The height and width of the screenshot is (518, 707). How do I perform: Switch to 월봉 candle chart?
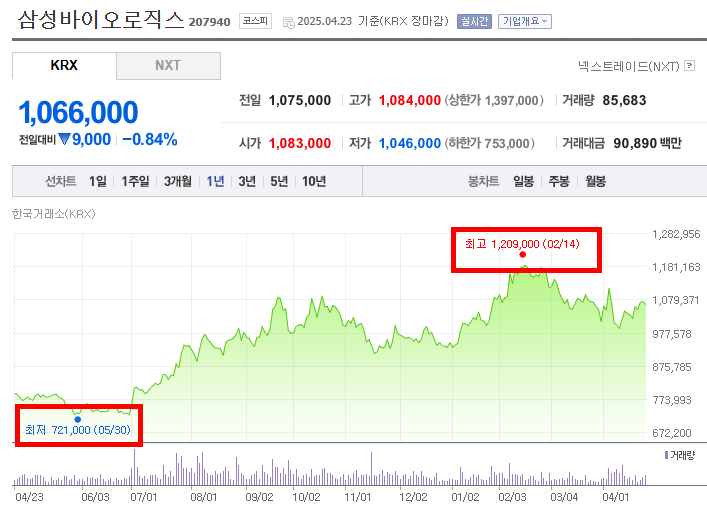[596, 181]
